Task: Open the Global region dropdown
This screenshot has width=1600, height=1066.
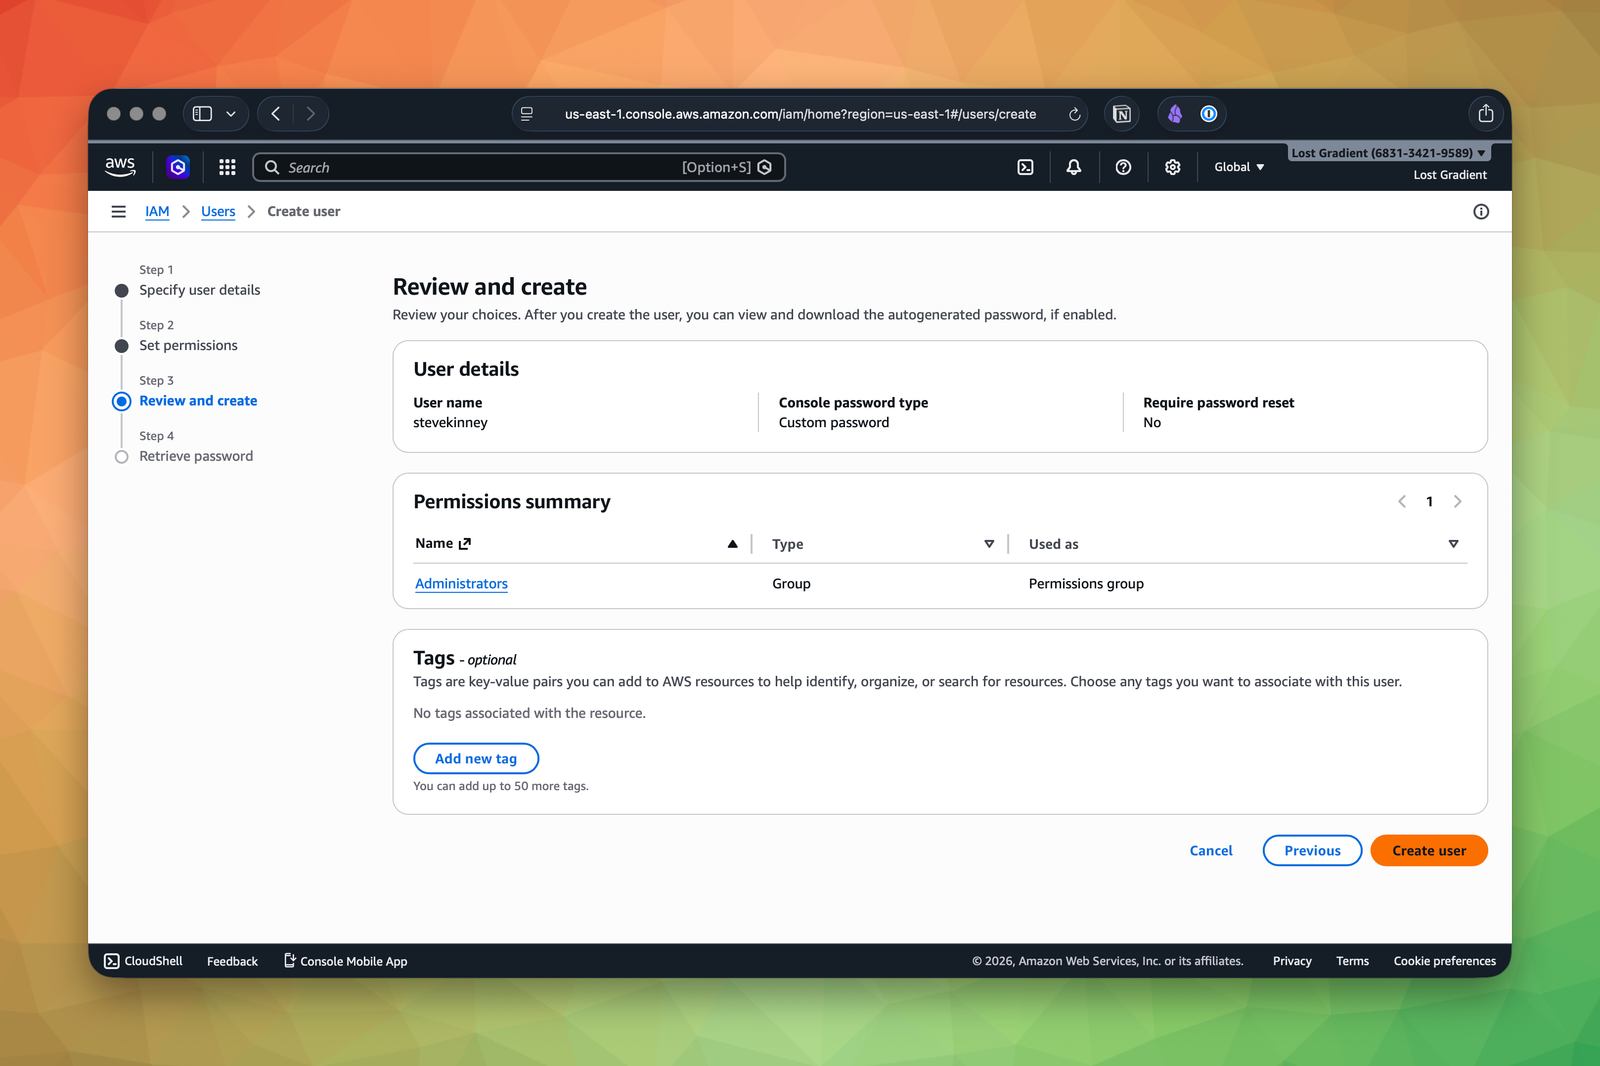Action: (1238, 167)
